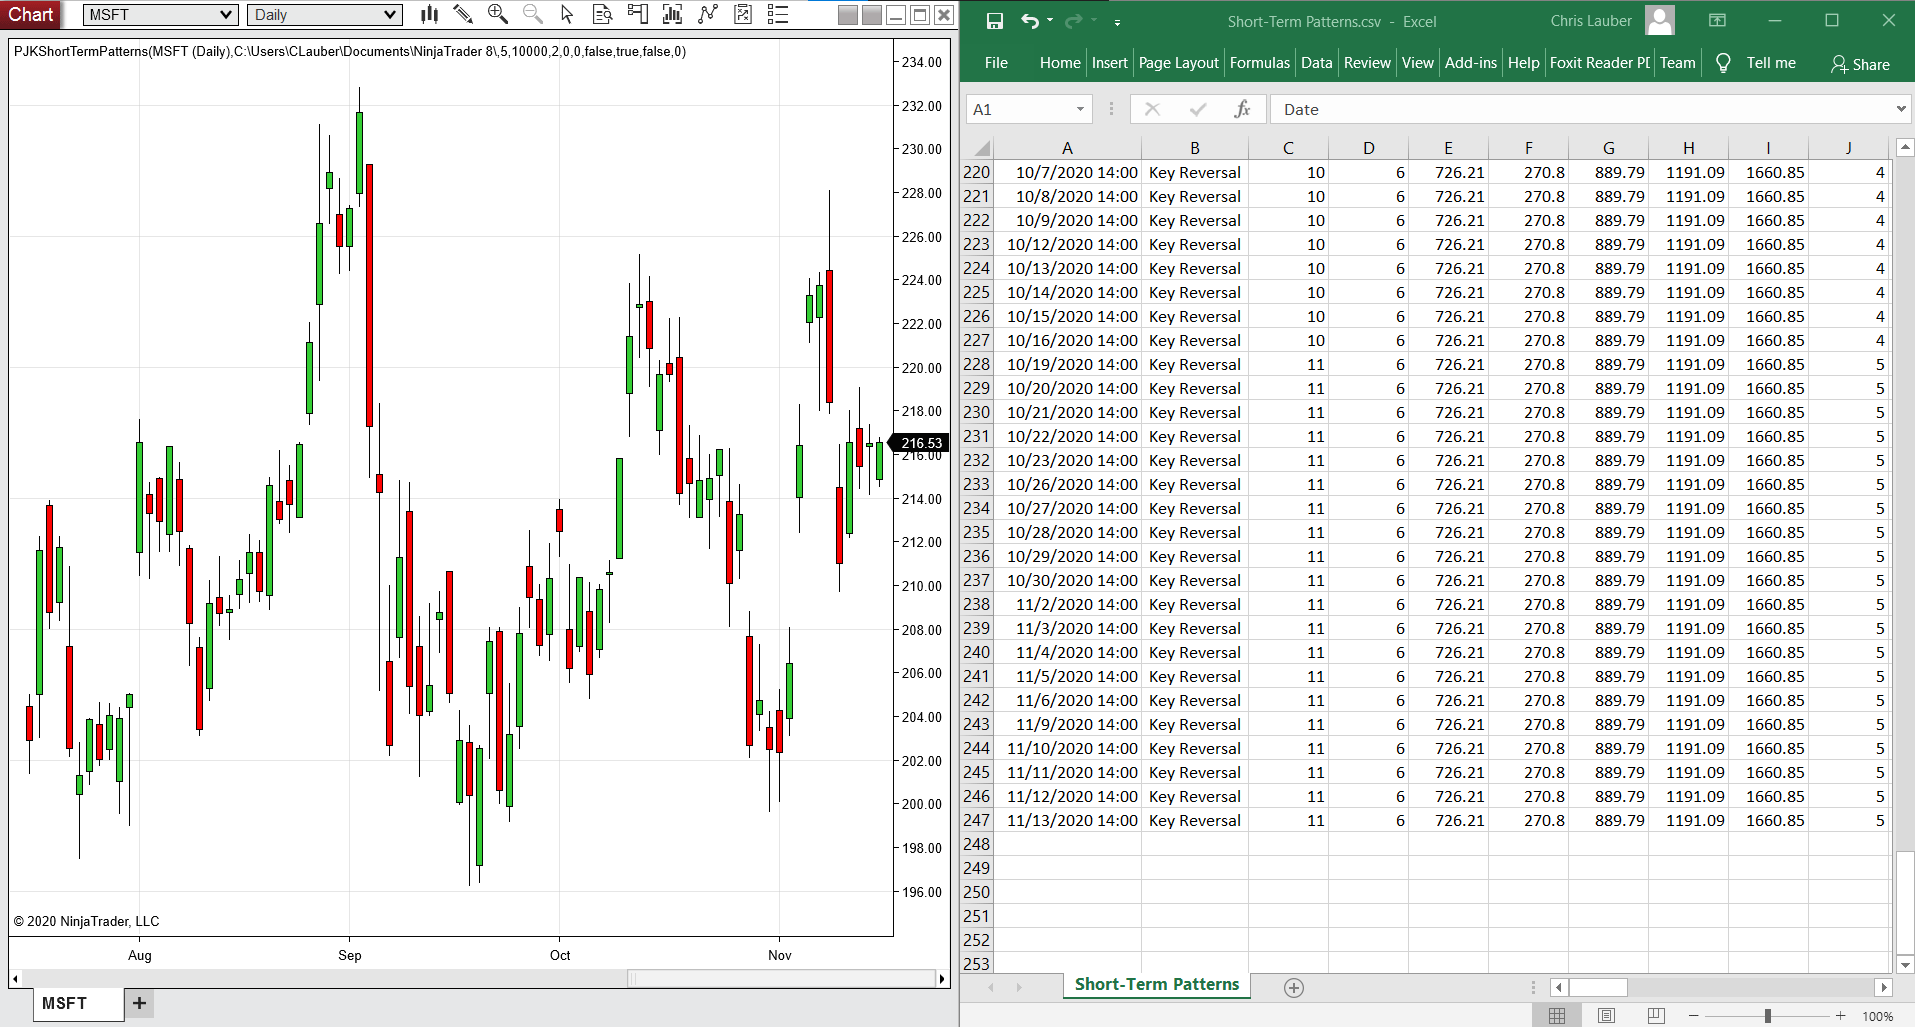Click the Chris Lauber account avatar
The height and width of the screenshot is (1027, 1915).
(1660, 21)
